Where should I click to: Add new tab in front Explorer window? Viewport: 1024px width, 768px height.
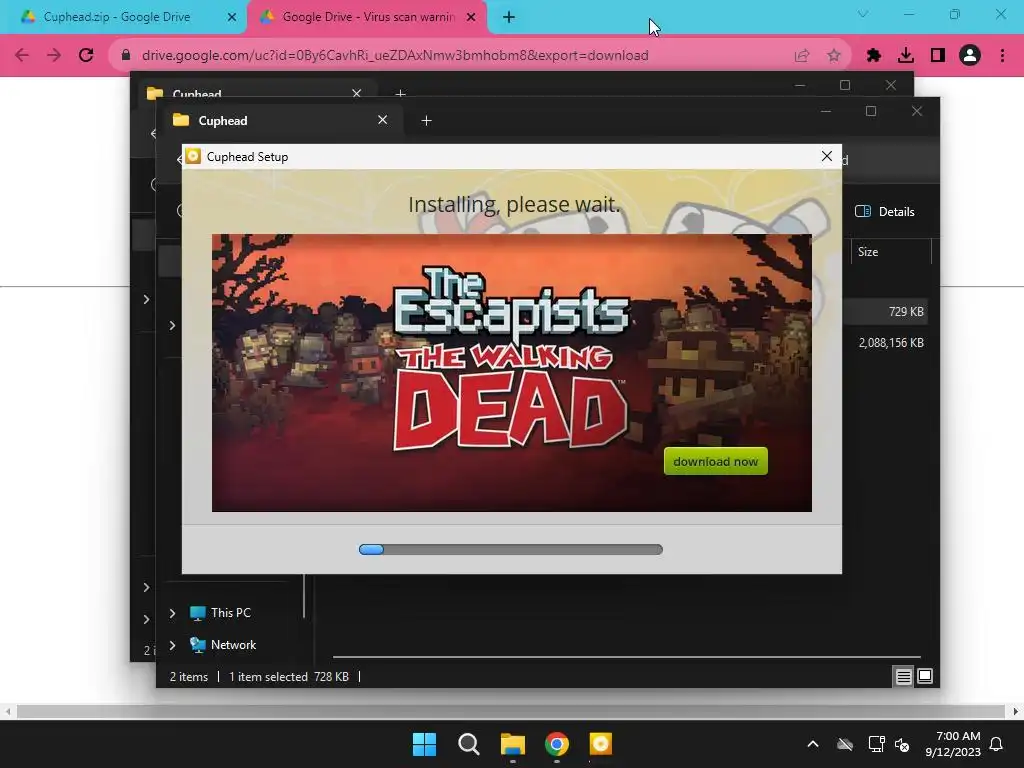(426, 121)
